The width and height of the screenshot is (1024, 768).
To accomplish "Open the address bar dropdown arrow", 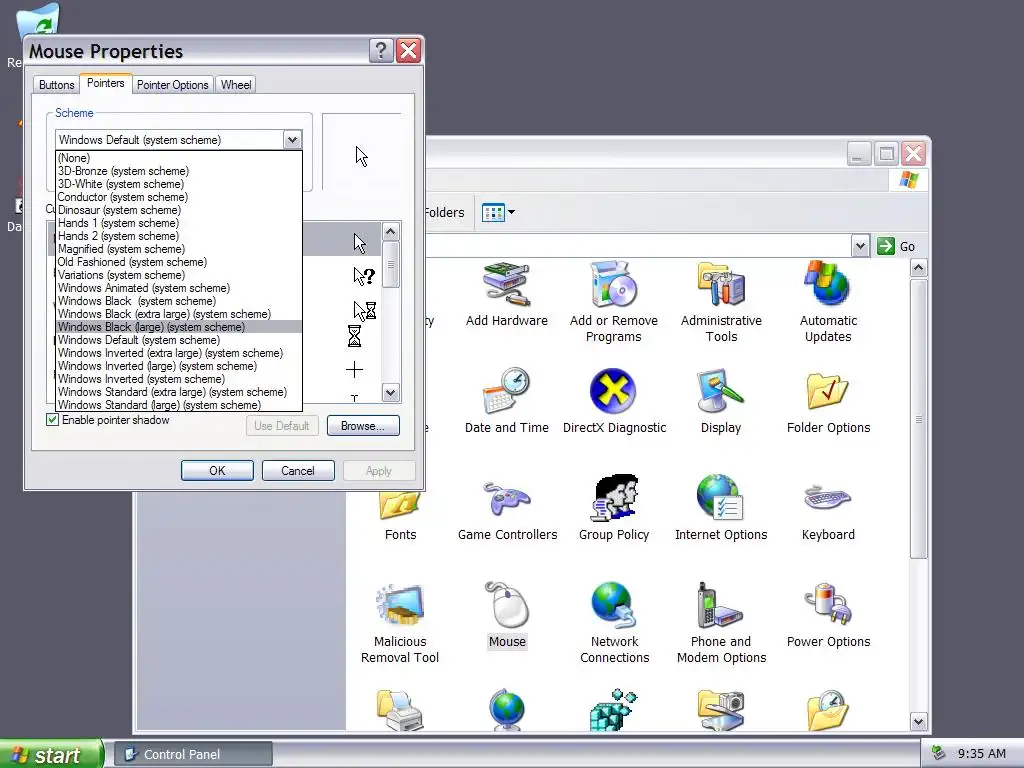I will coord(860,246).
